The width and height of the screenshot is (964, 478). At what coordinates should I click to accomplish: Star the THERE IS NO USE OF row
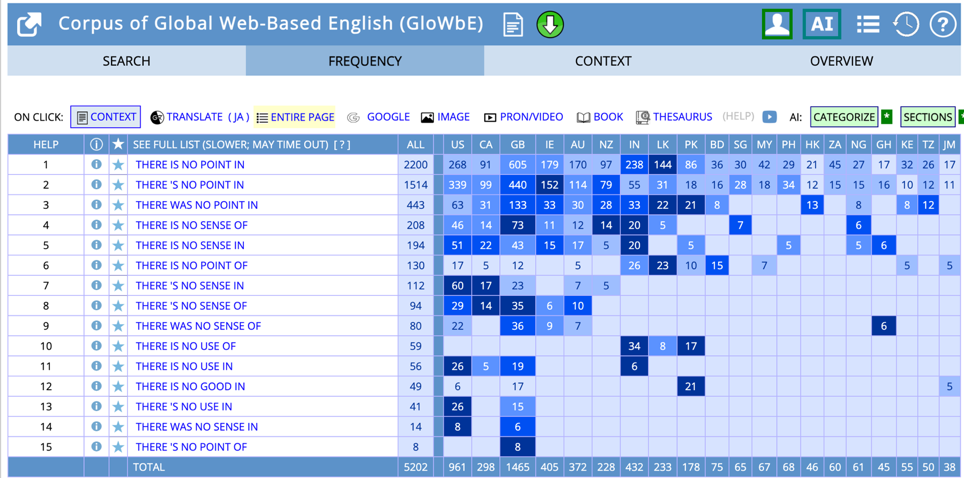coord(118,346)
